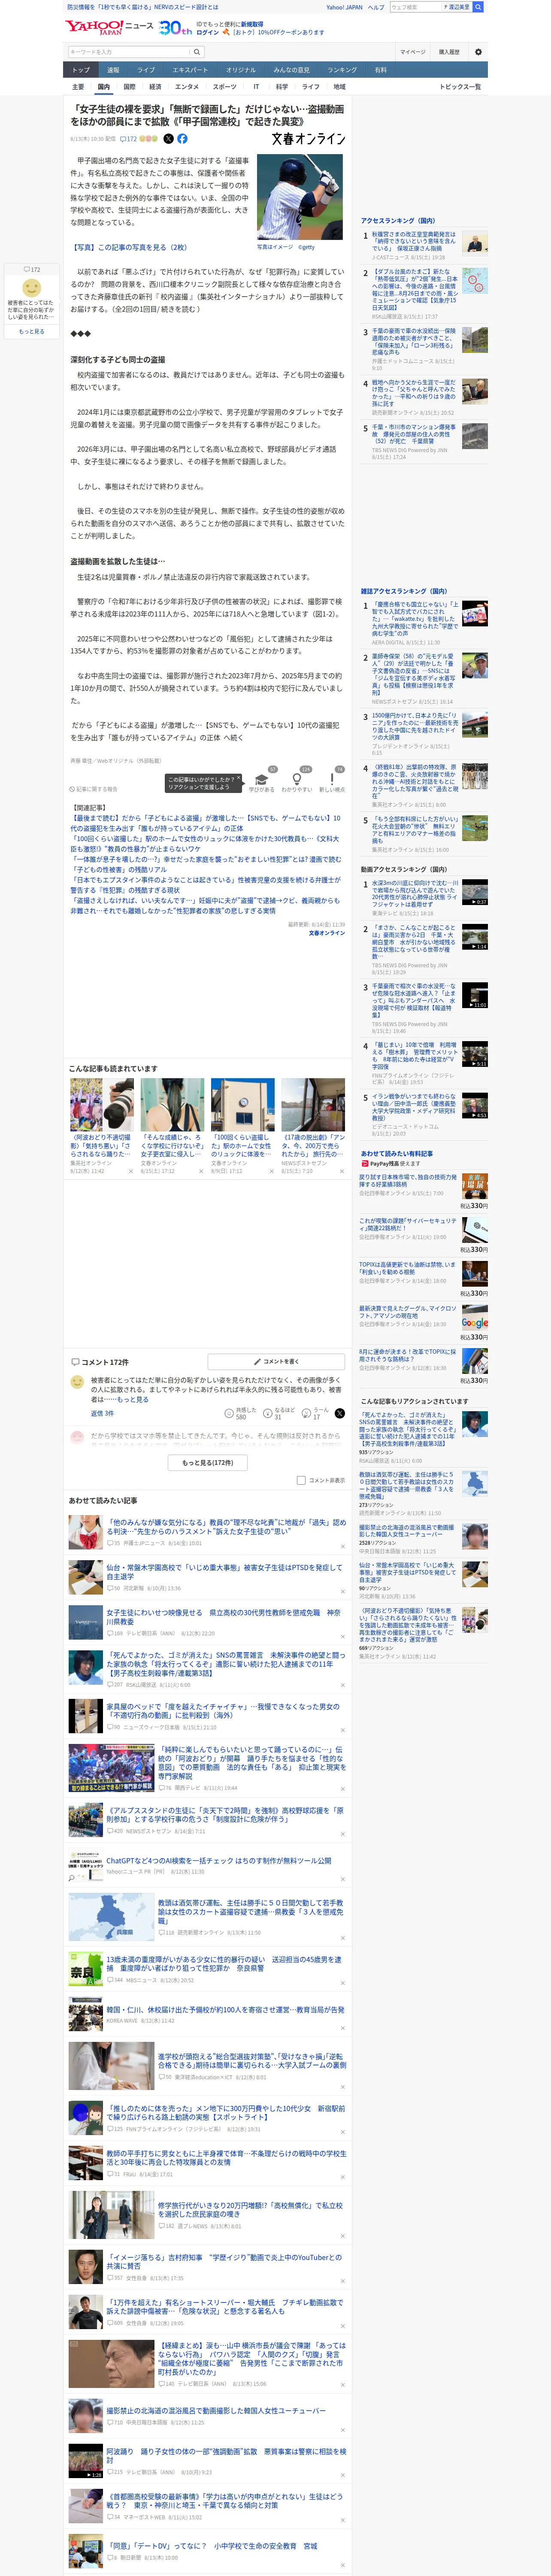
Task: Open the Google recommended article thumbnail
Action: (x=475, y=1317)
